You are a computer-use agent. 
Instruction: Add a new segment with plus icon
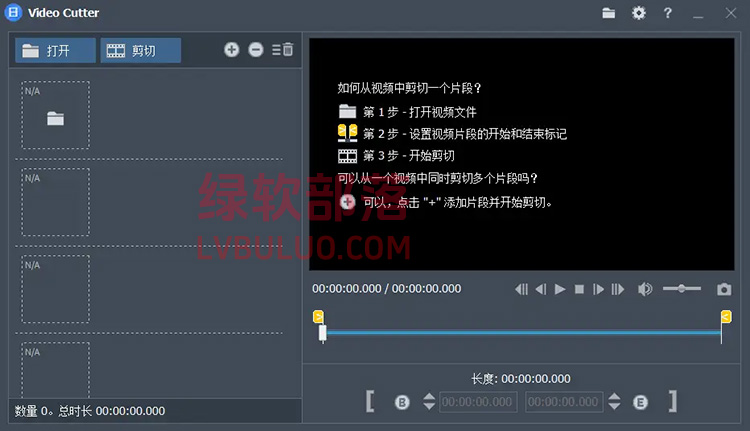232,49
